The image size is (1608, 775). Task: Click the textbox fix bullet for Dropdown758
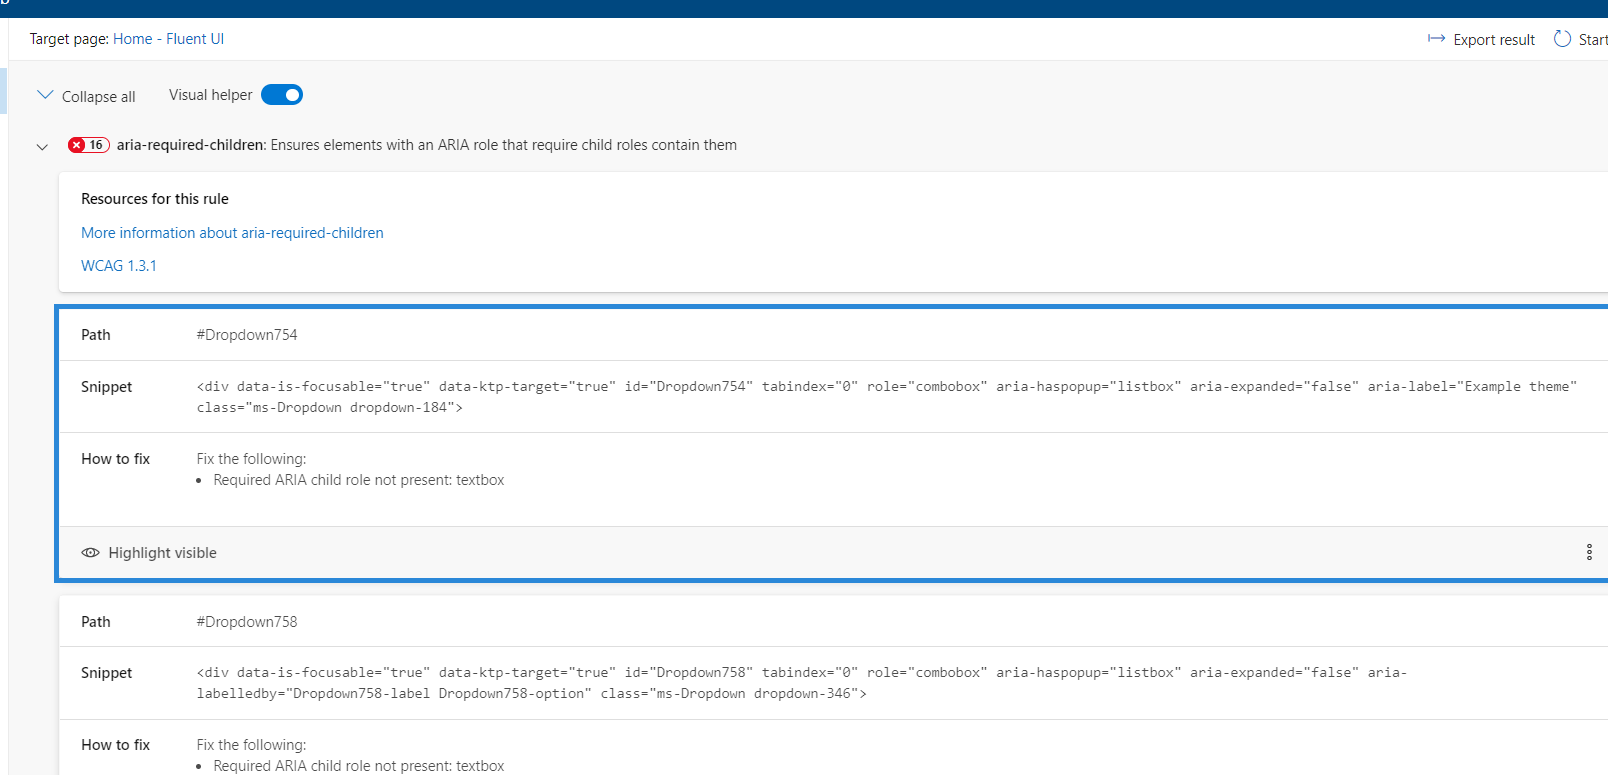pyautogui.click(x=358, y=766)
